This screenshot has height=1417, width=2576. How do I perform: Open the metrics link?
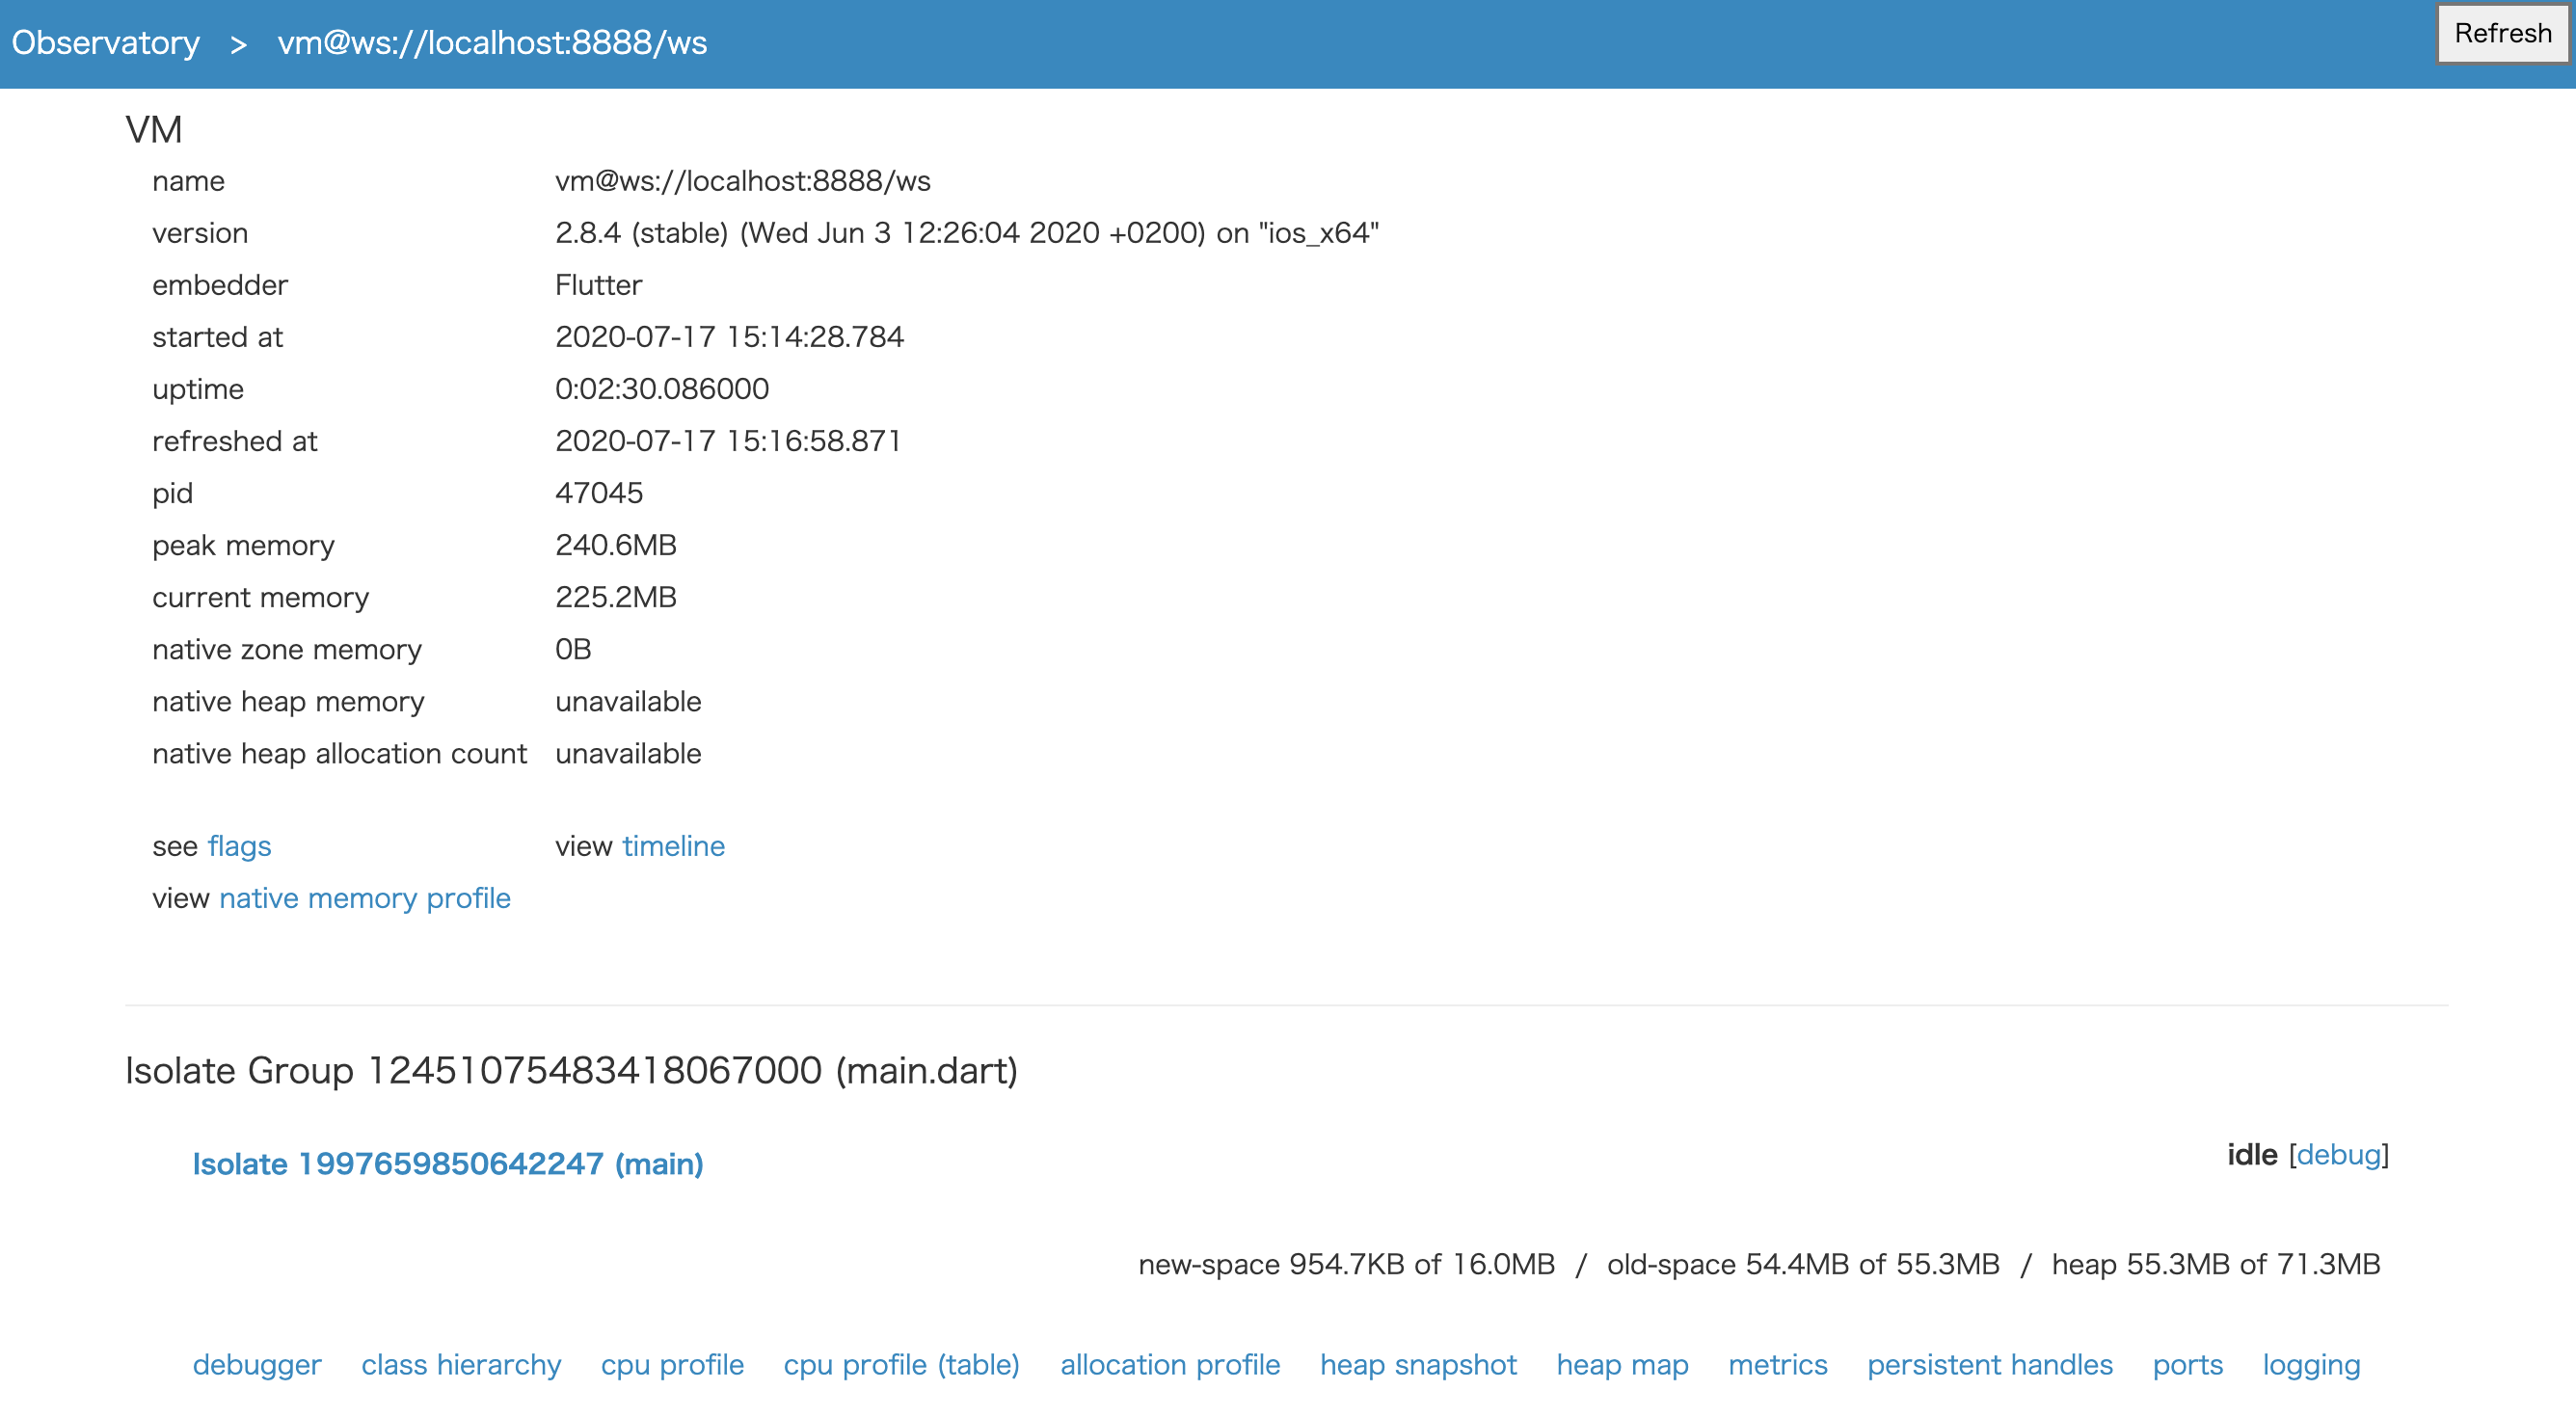[x=1777, y=1365]
